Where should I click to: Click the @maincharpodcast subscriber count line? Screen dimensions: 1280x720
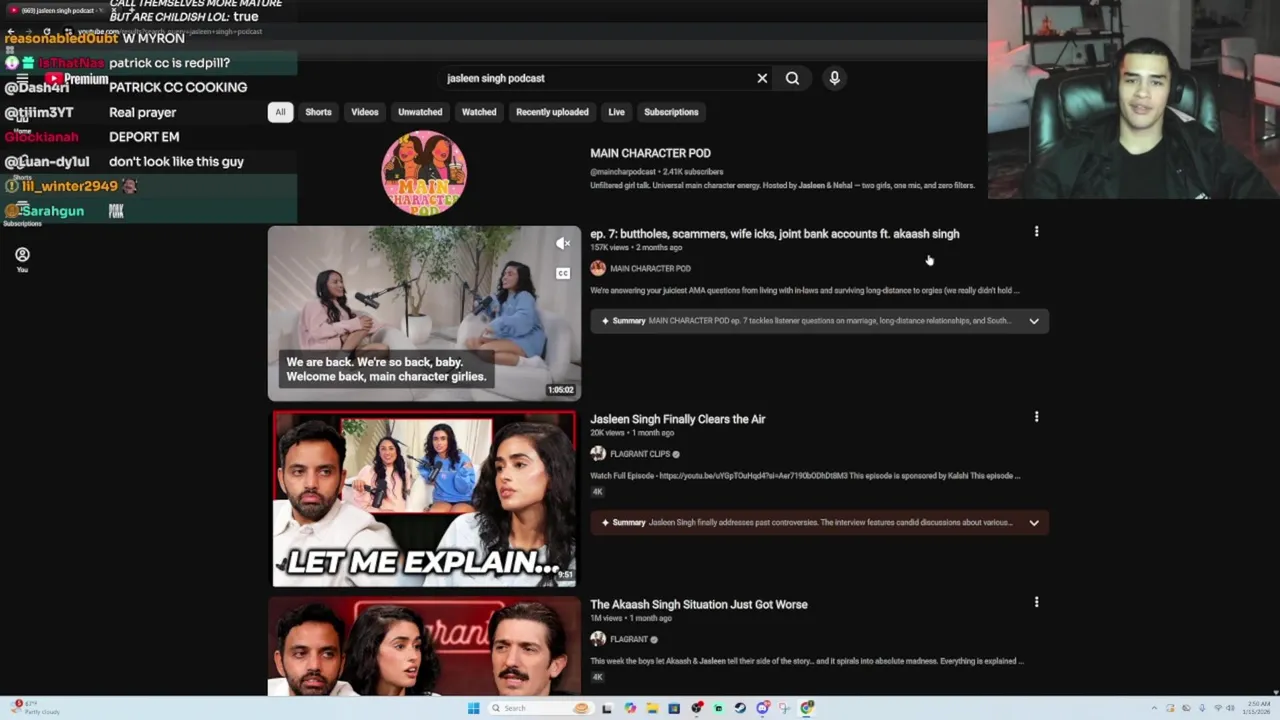(x=656, y=172)
